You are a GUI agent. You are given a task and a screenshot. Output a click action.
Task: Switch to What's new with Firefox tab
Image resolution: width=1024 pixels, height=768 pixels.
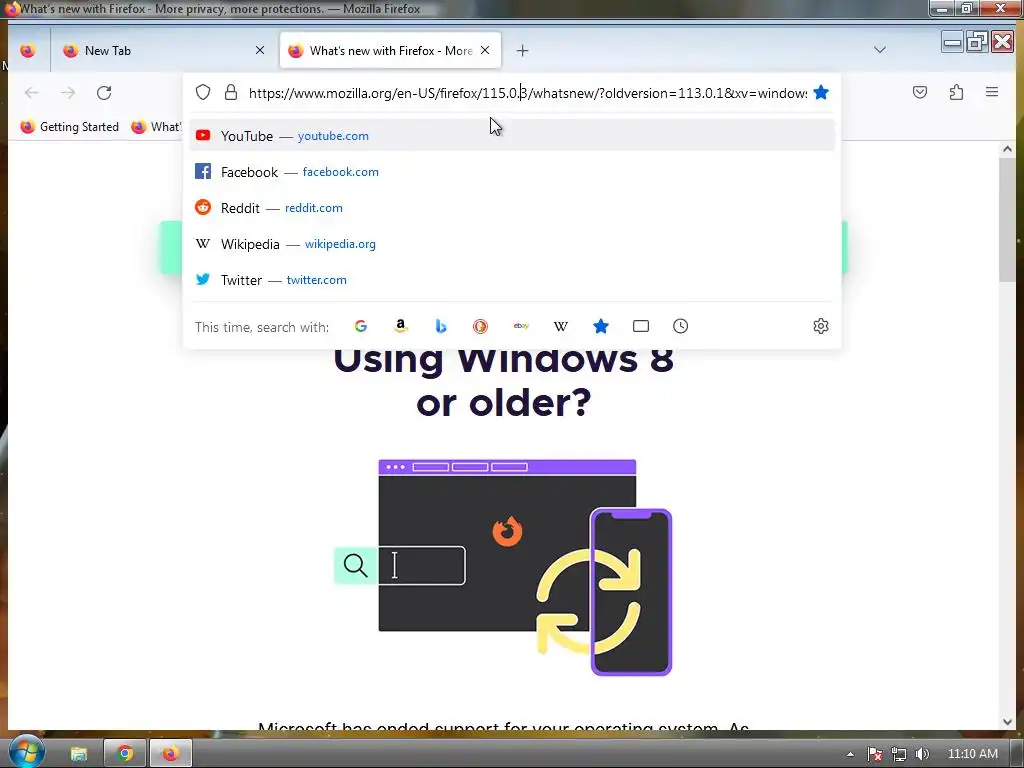coord(391,50)
